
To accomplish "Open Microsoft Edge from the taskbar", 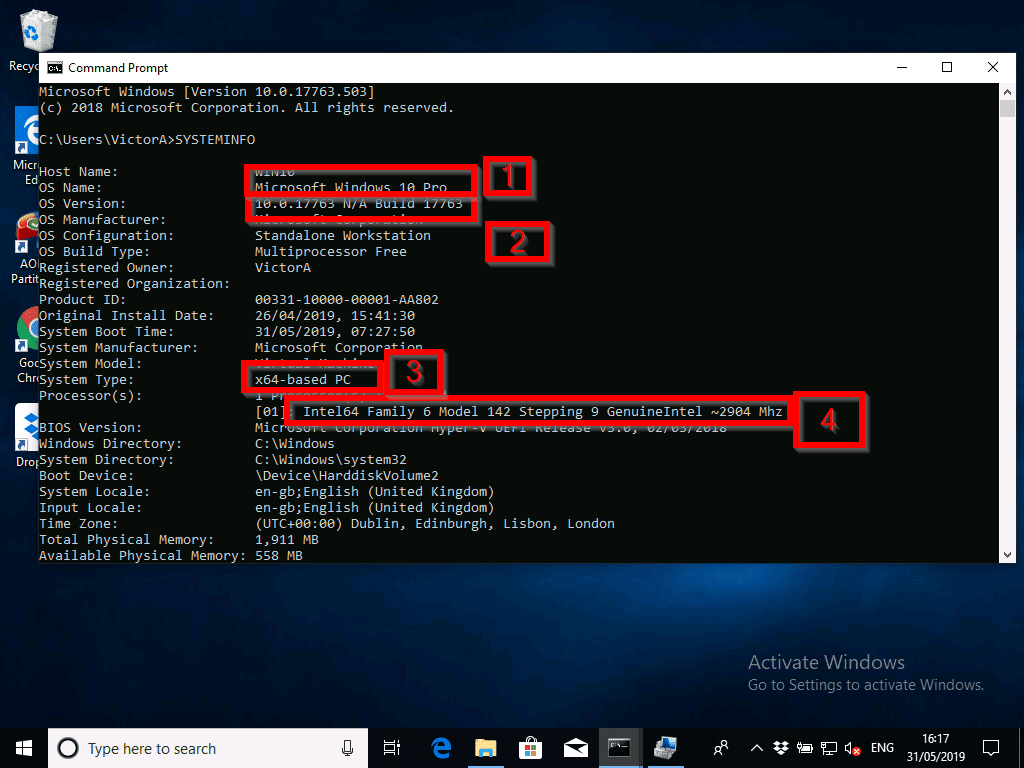I will 440,748.
